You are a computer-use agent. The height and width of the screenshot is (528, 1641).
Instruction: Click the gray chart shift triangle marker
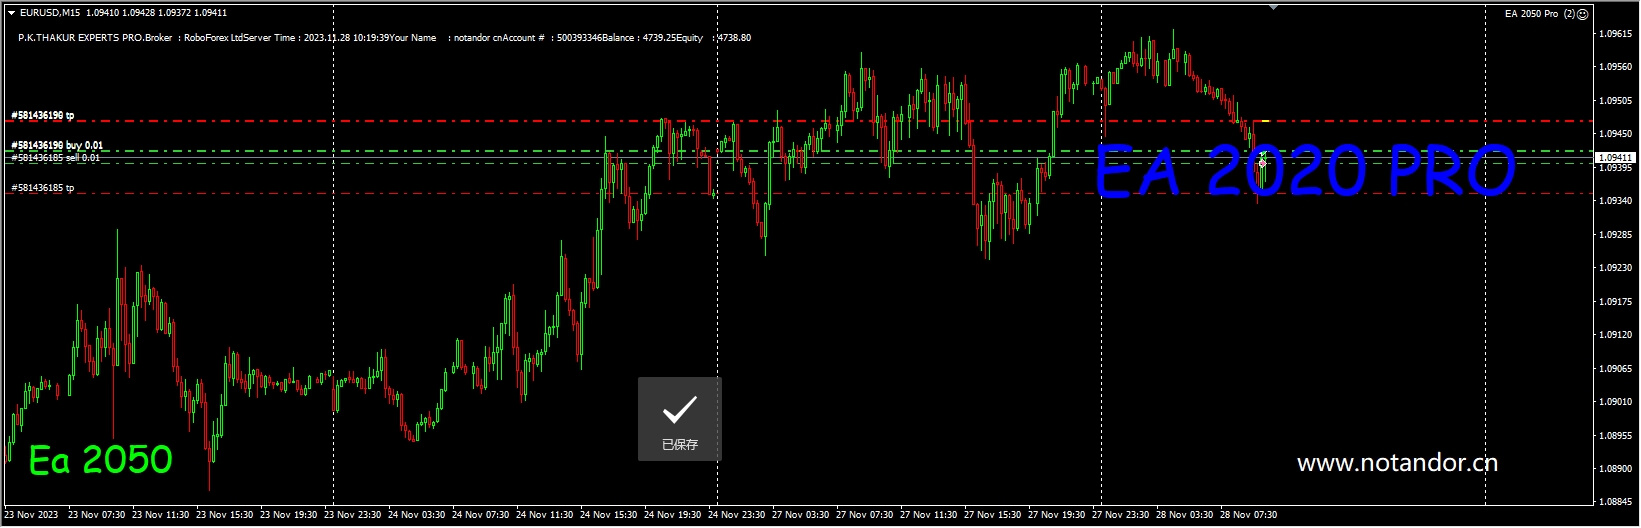coord(1273,6)
